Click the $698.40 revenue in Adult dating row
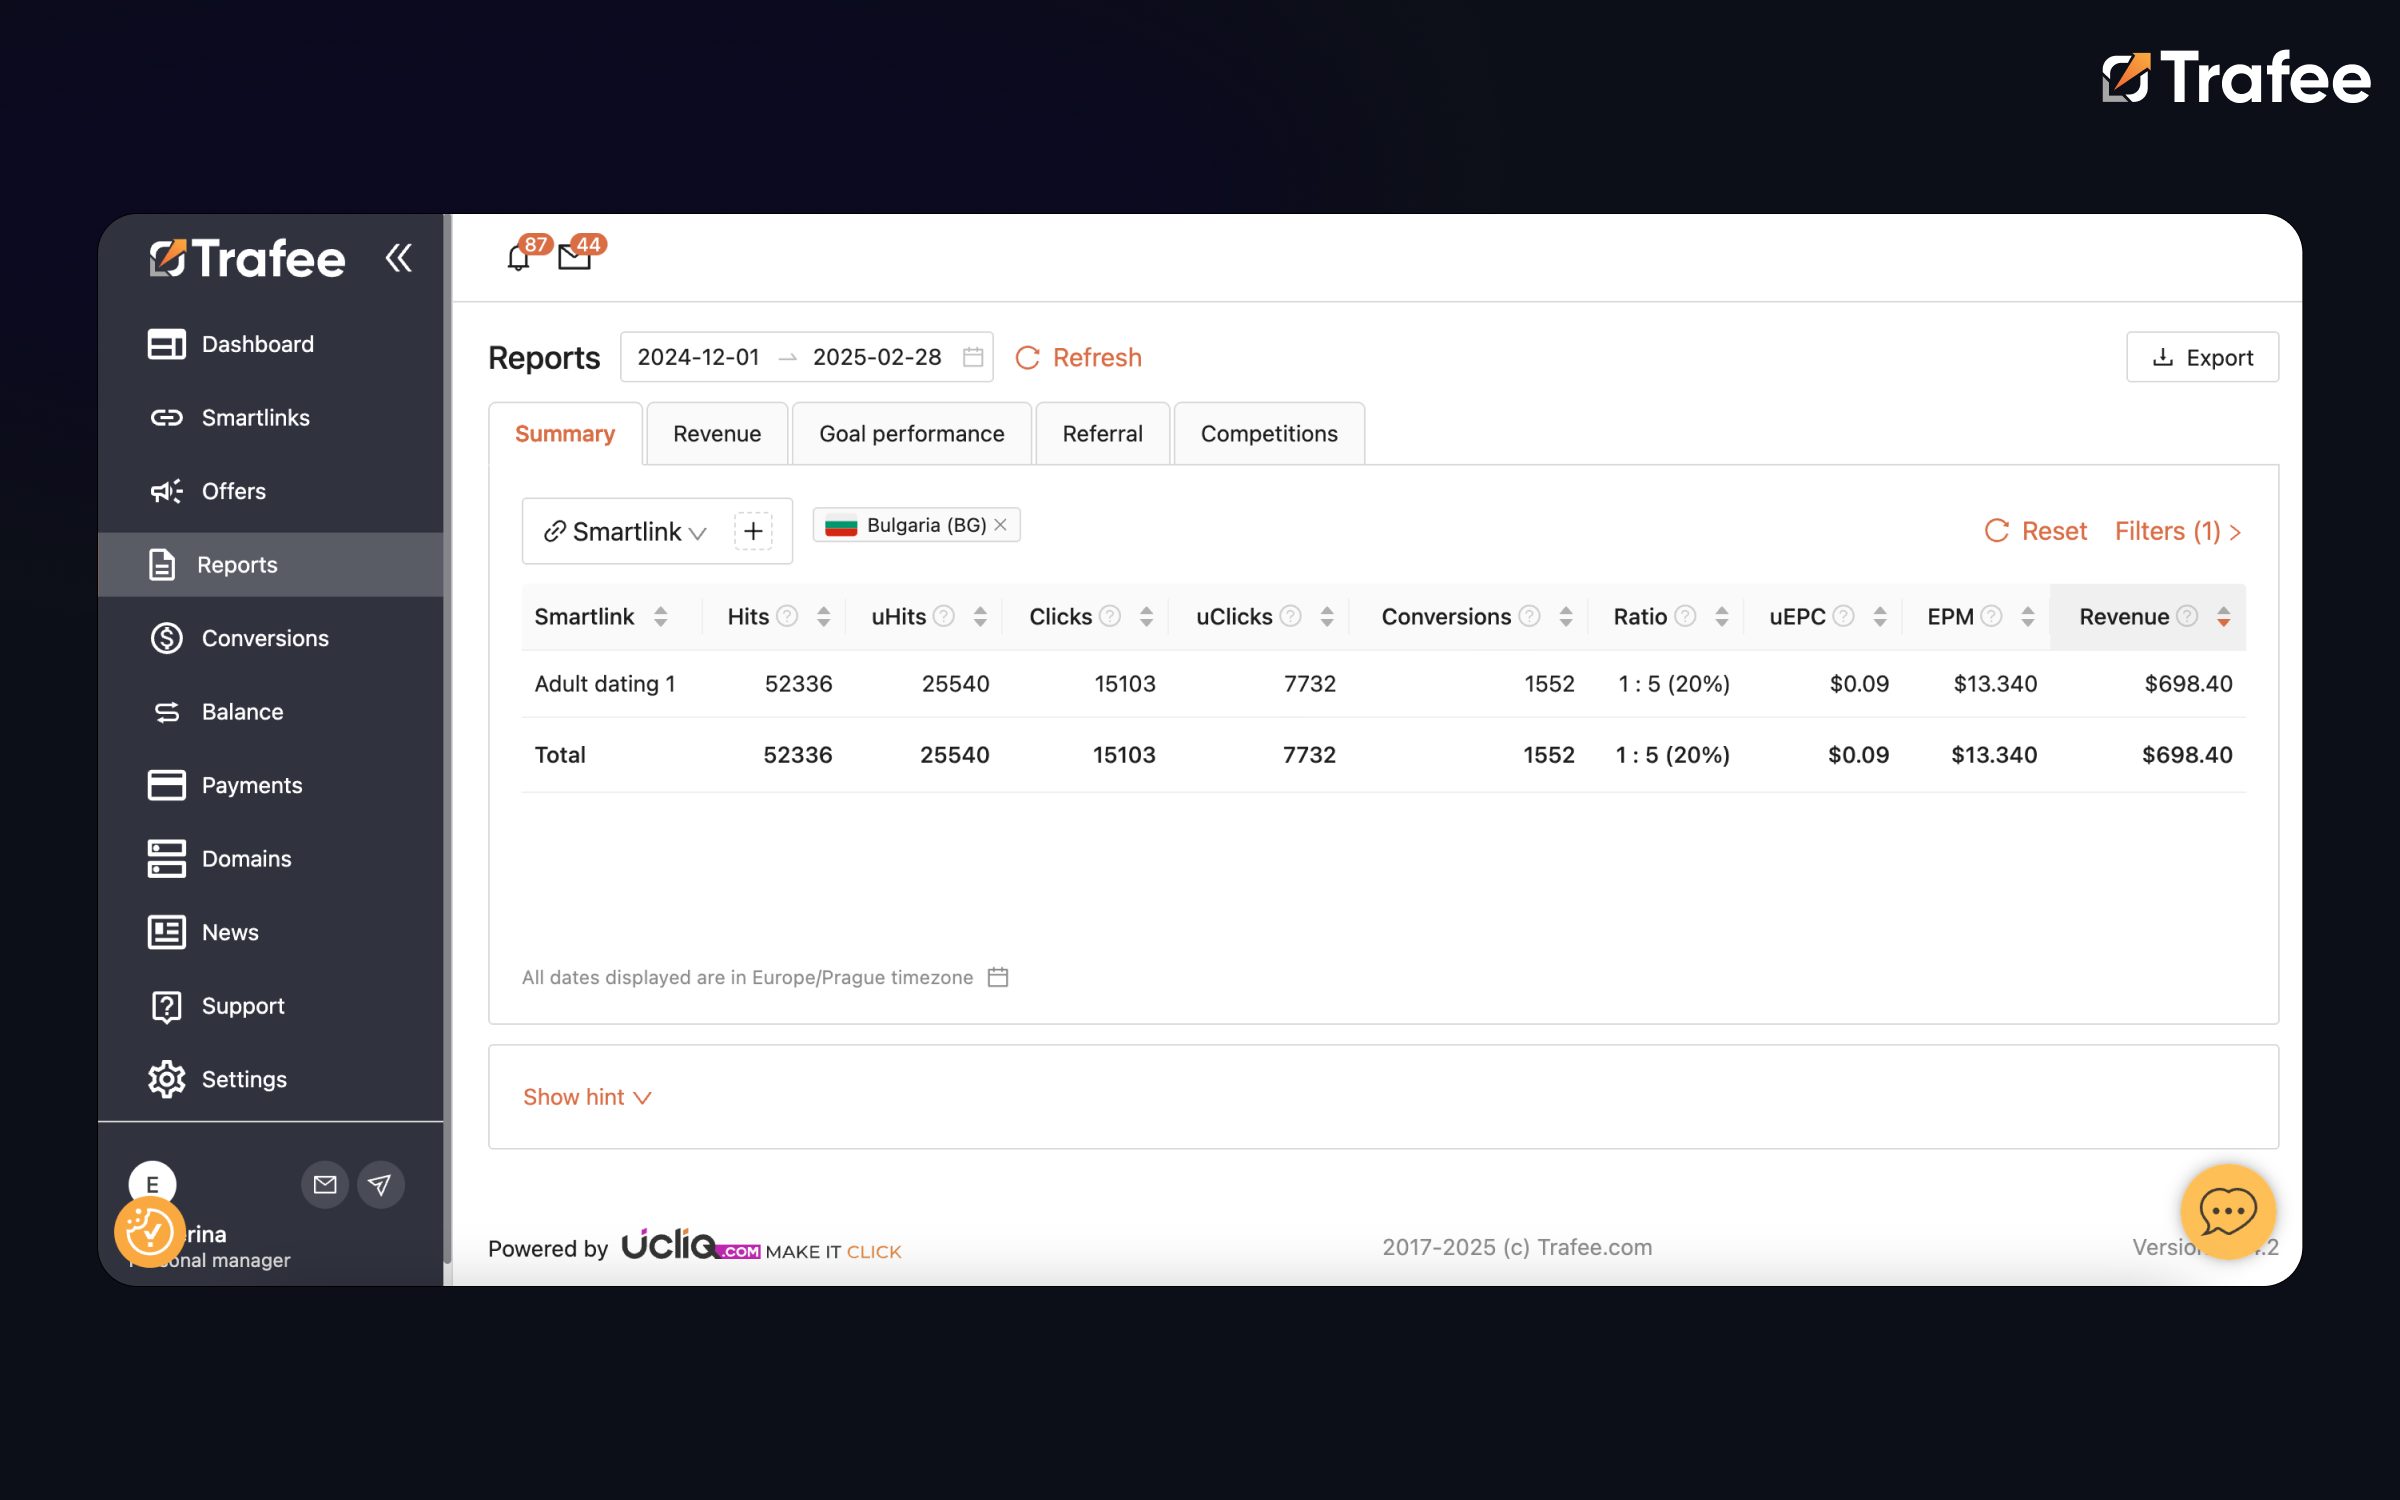Viewport: 2400px width, 1500px height. click(x=2188, y=684)
